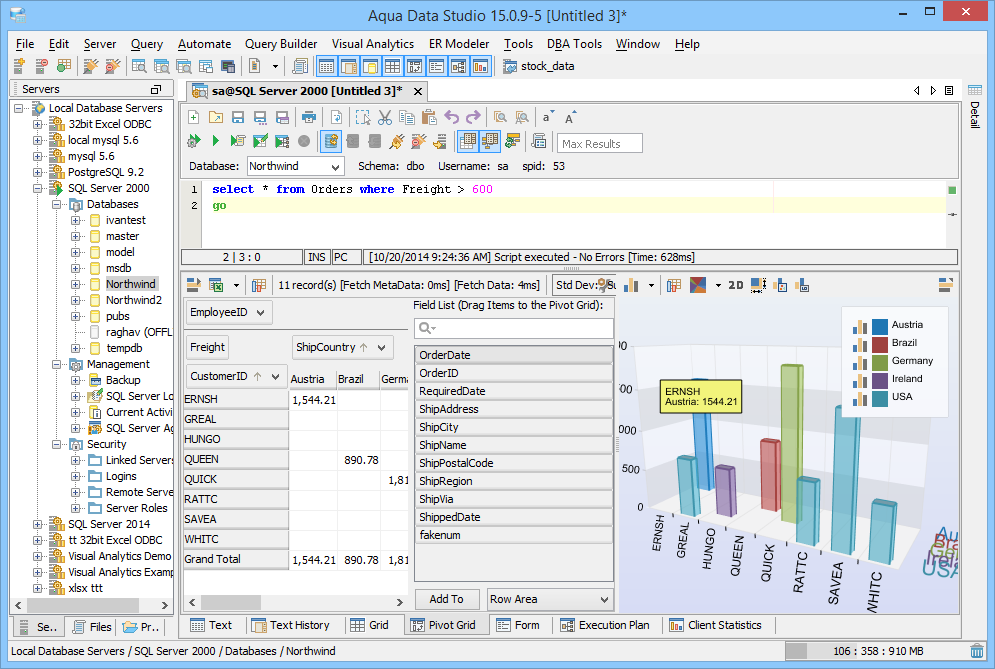Click the Freight data field button
995x669 pixels.
(207, 347)
